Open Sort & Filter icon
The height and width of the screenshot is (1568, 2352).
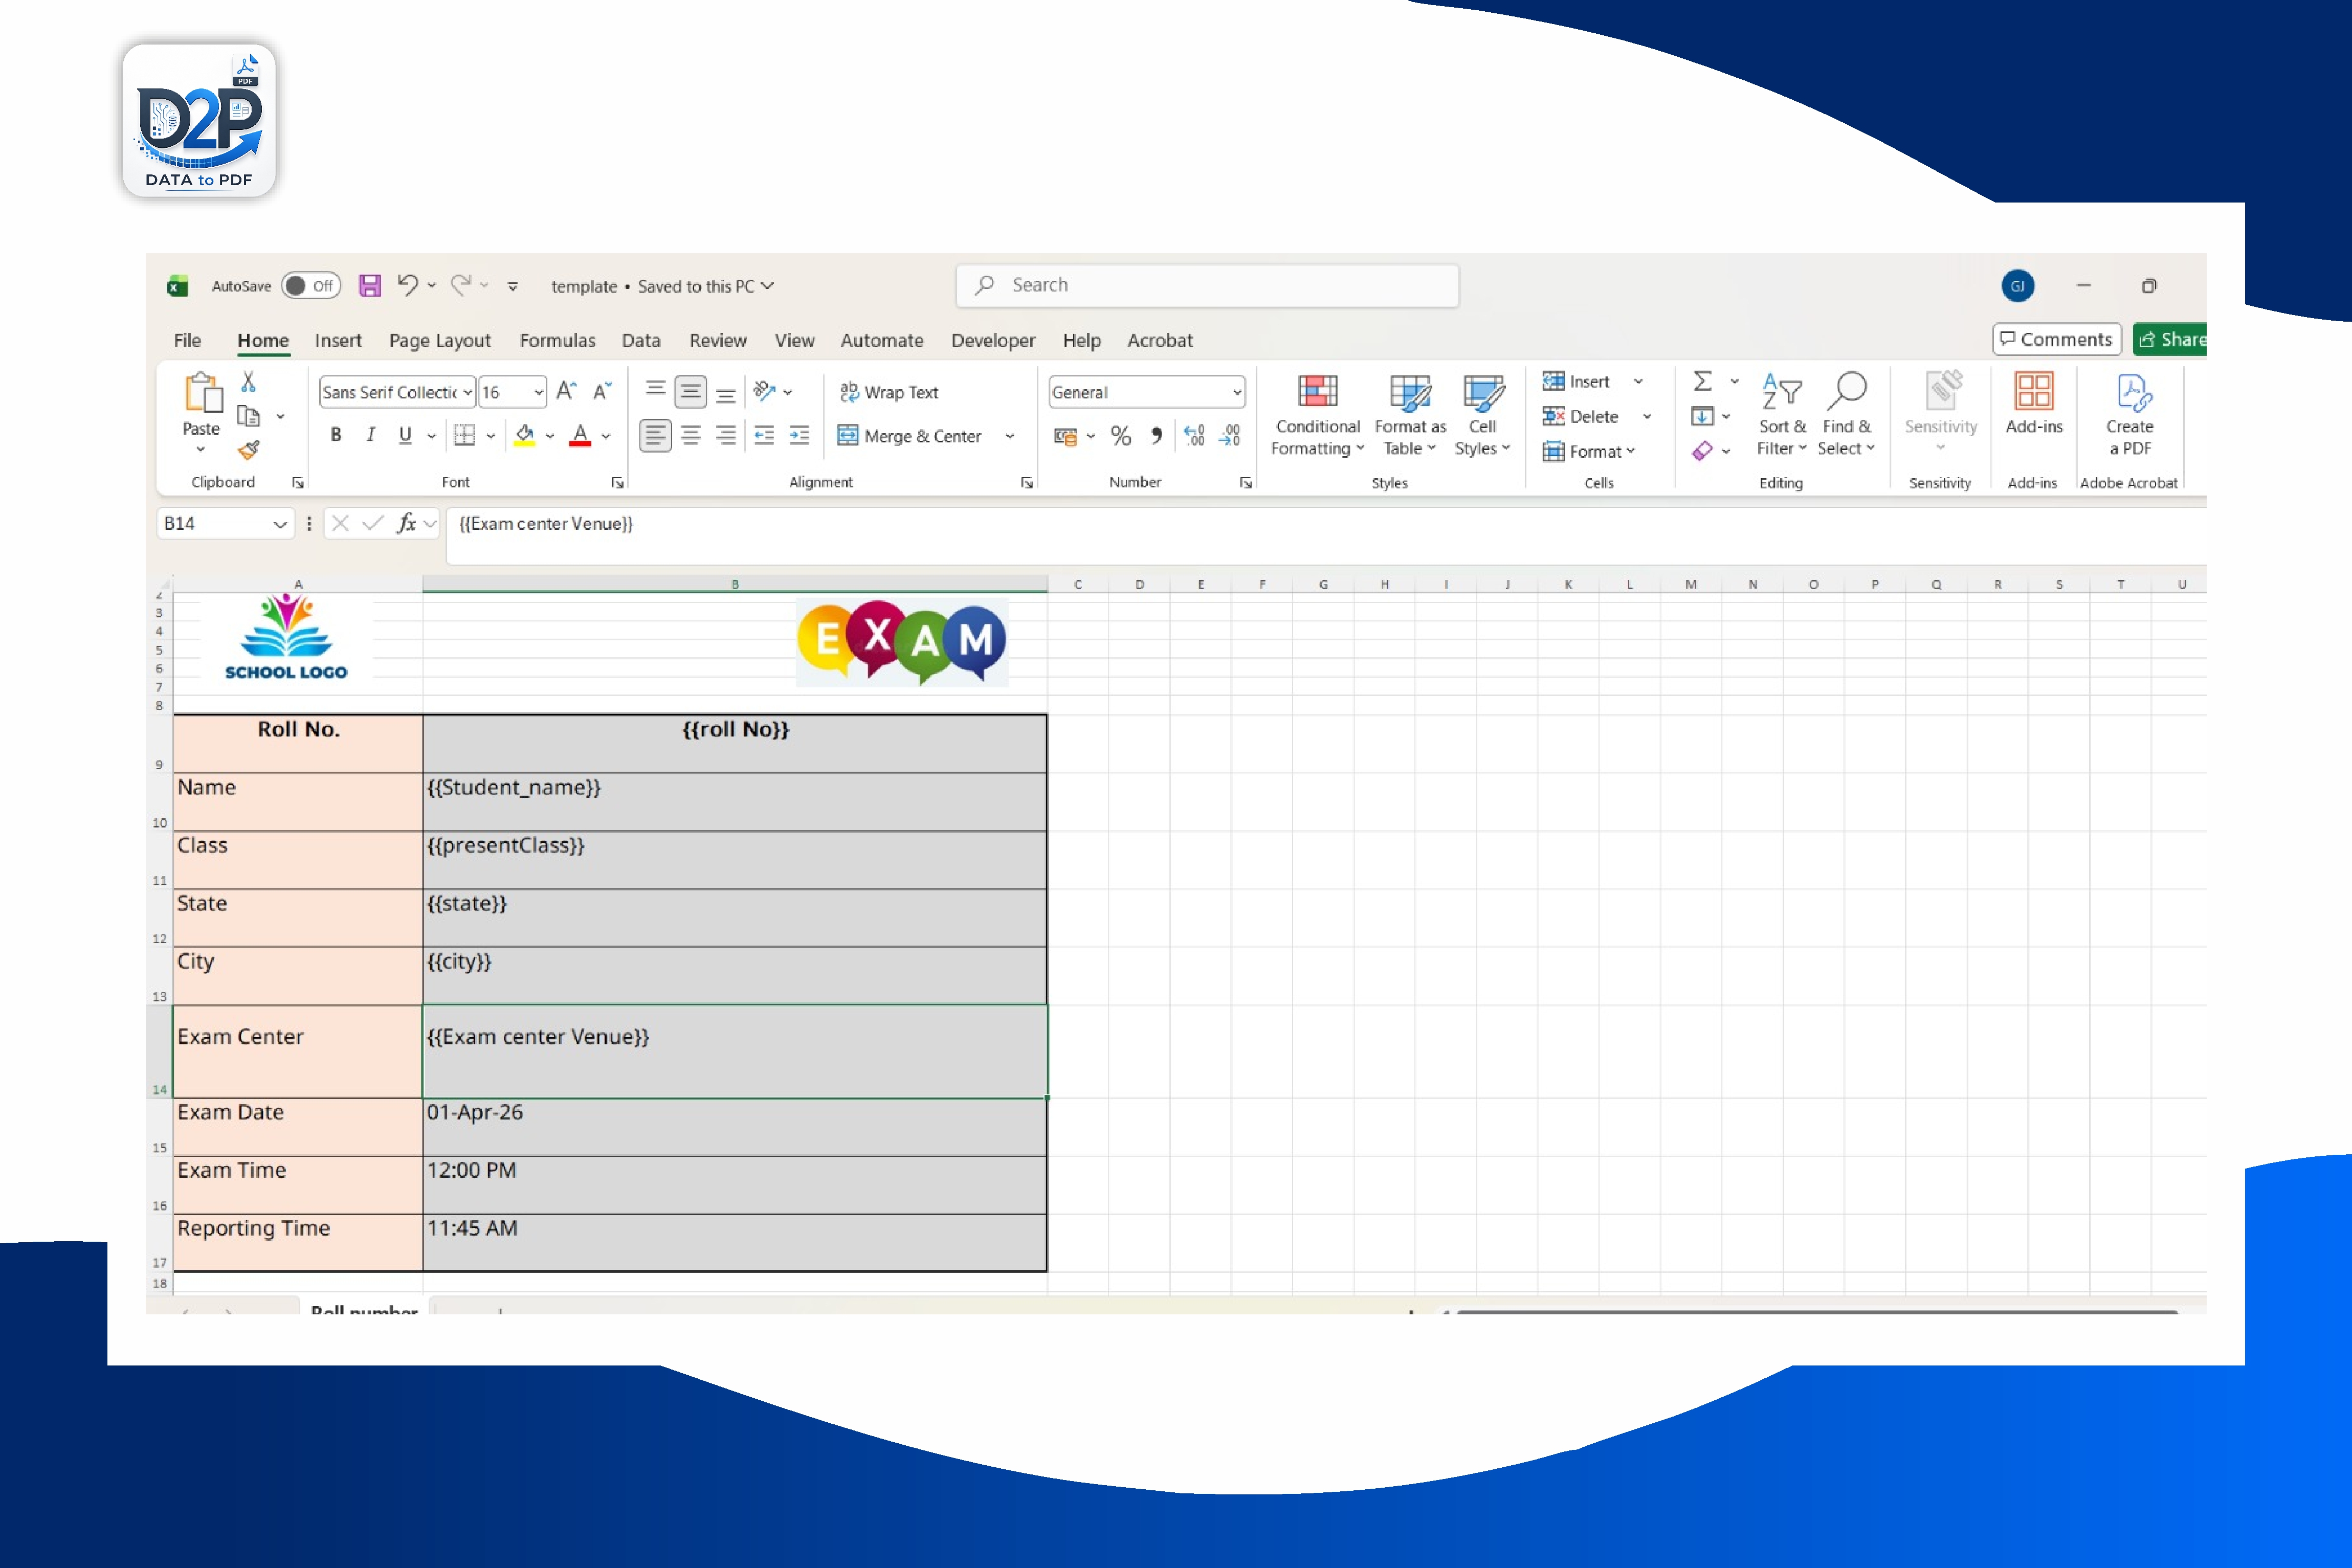[1782, 415]
